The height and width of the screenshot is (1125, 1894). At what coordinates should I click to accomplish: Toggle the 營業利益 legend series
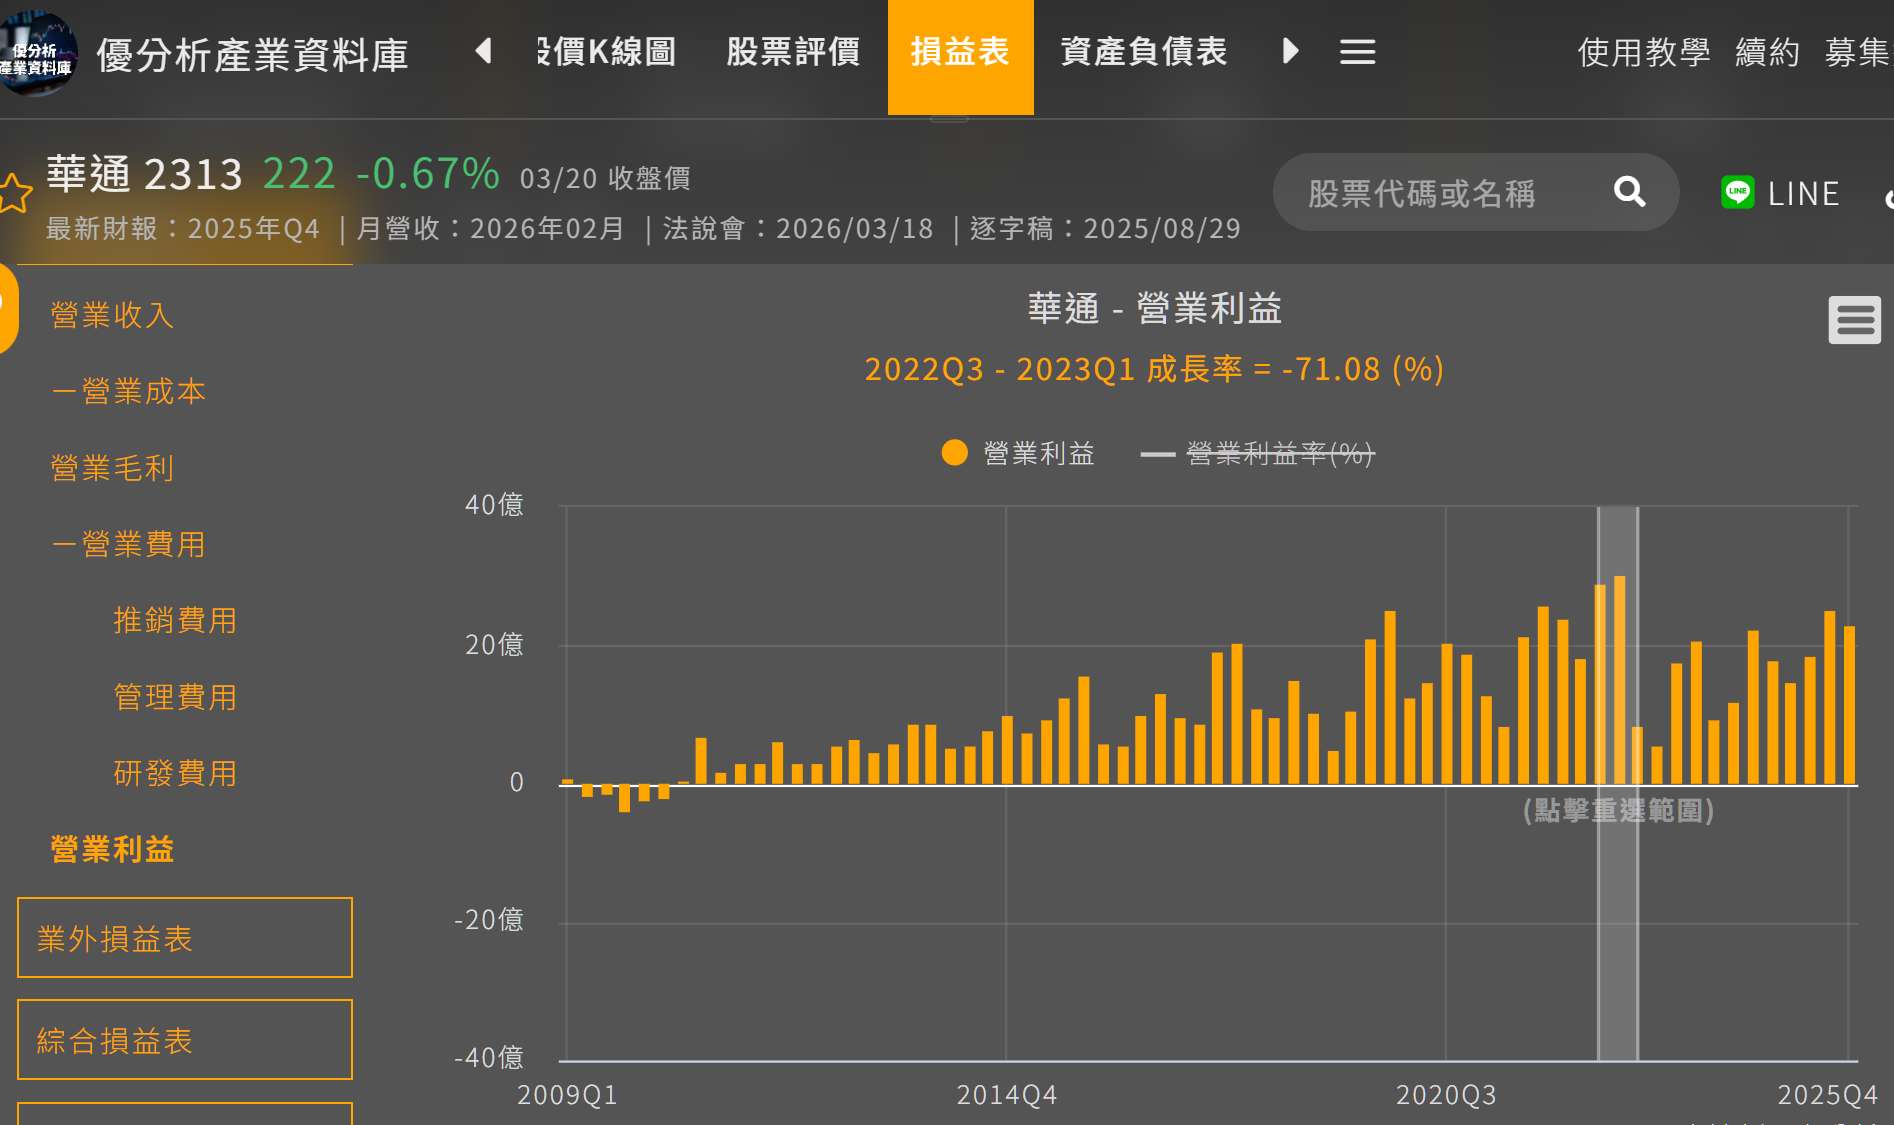[x=1019, y=453]
